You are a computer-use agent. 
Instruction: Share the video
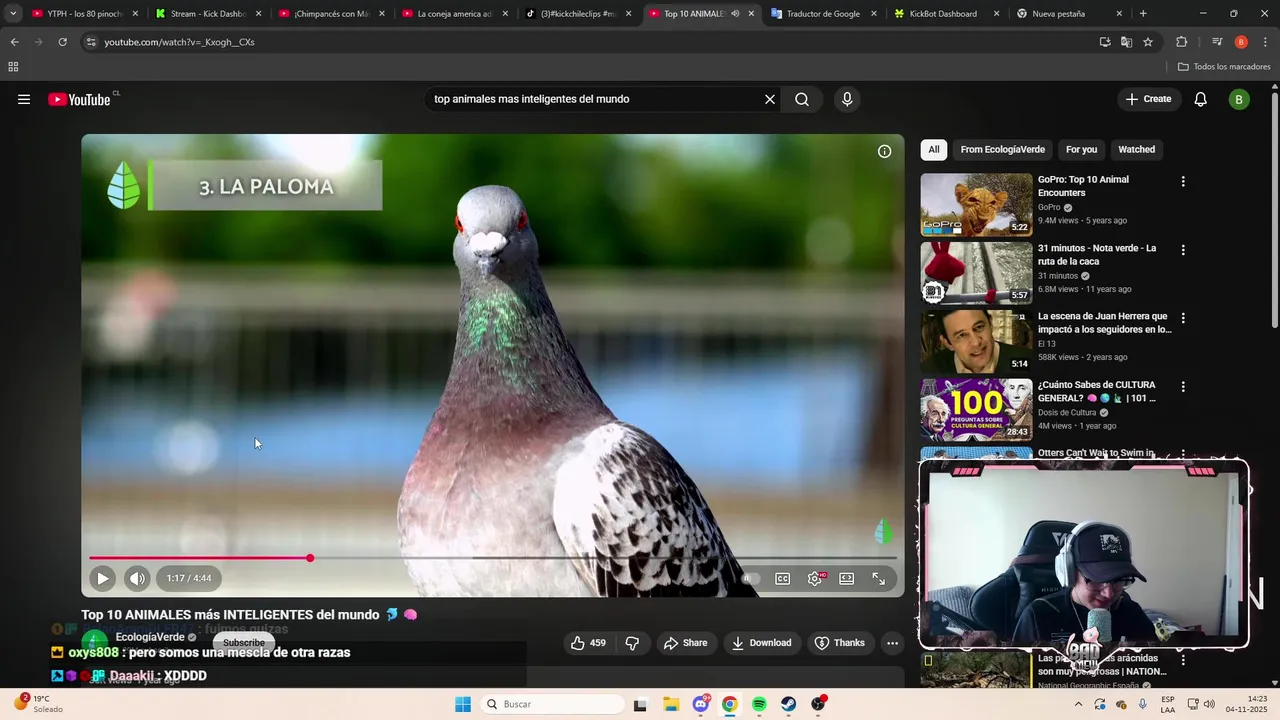(x=685, y=643)
